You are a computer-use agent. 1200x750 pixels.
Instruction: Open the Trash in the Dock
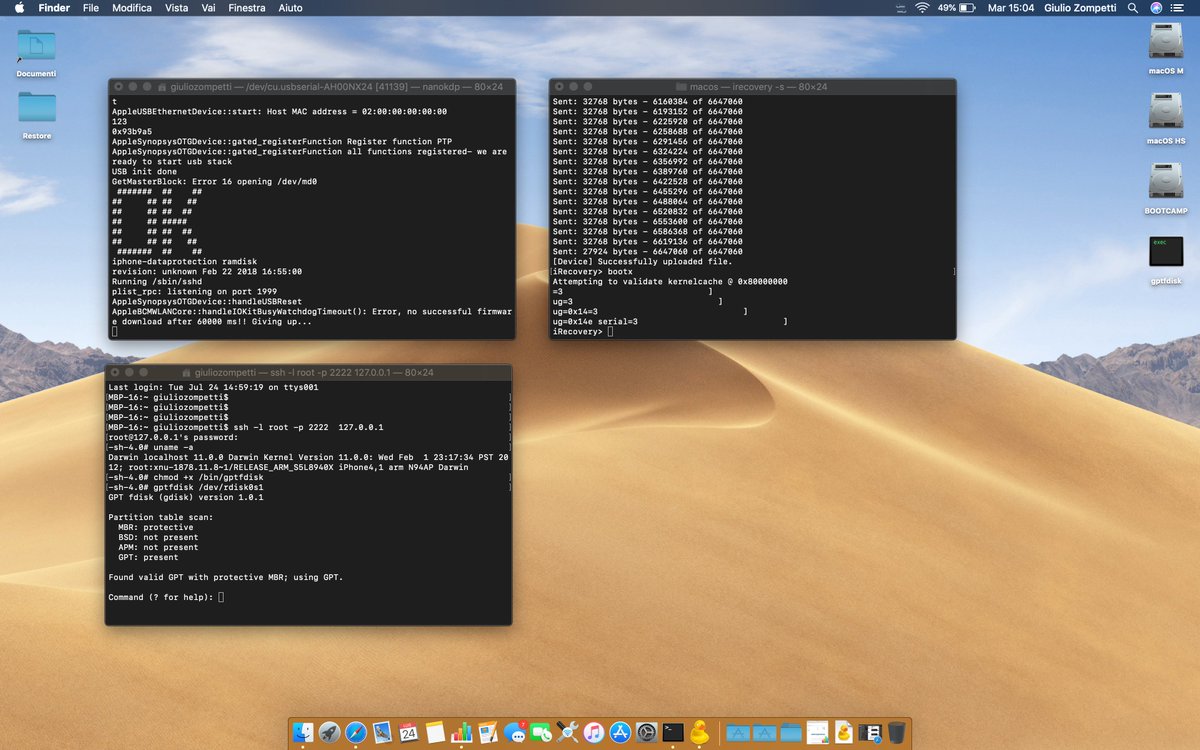point(896,733)
